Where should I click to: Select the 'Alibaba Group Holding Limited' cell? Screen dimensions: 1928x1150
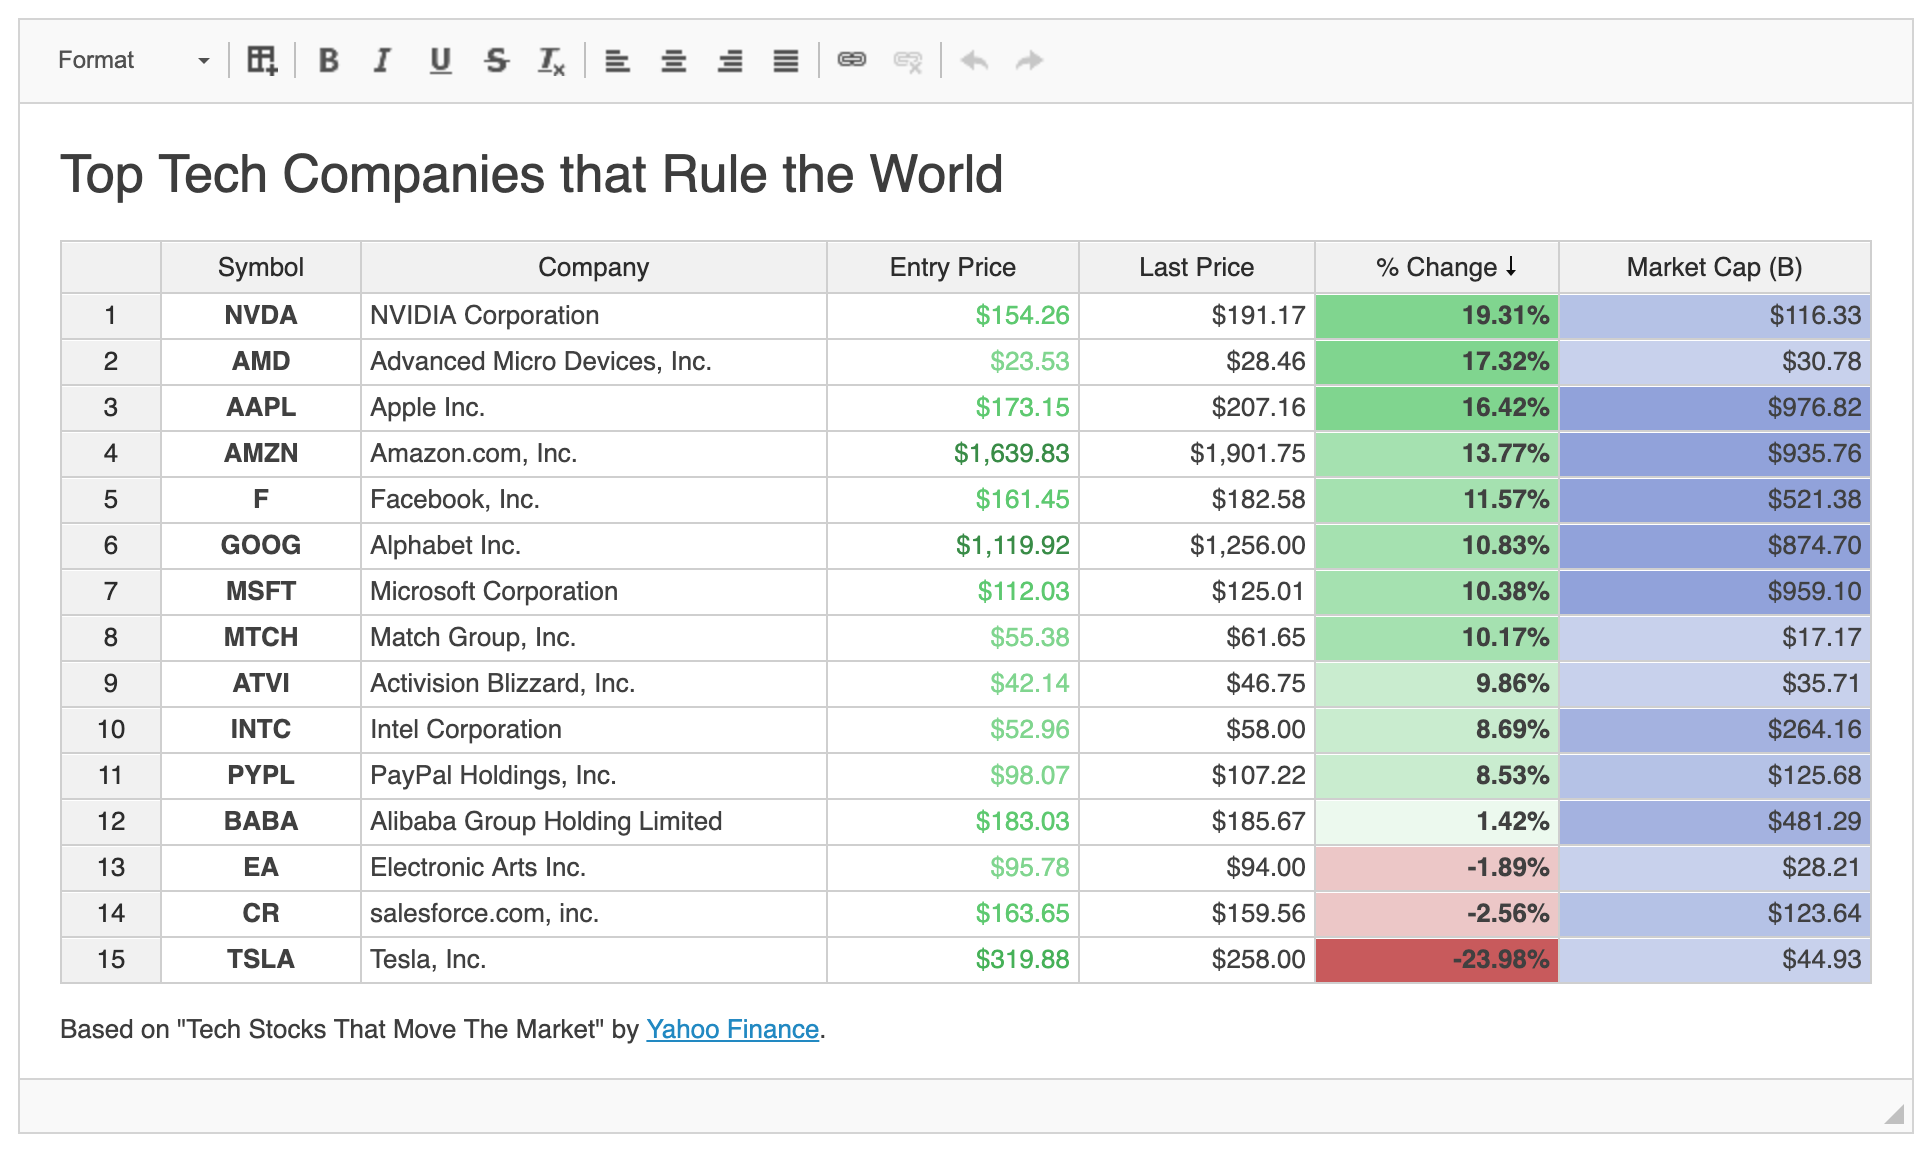point(594,821)
